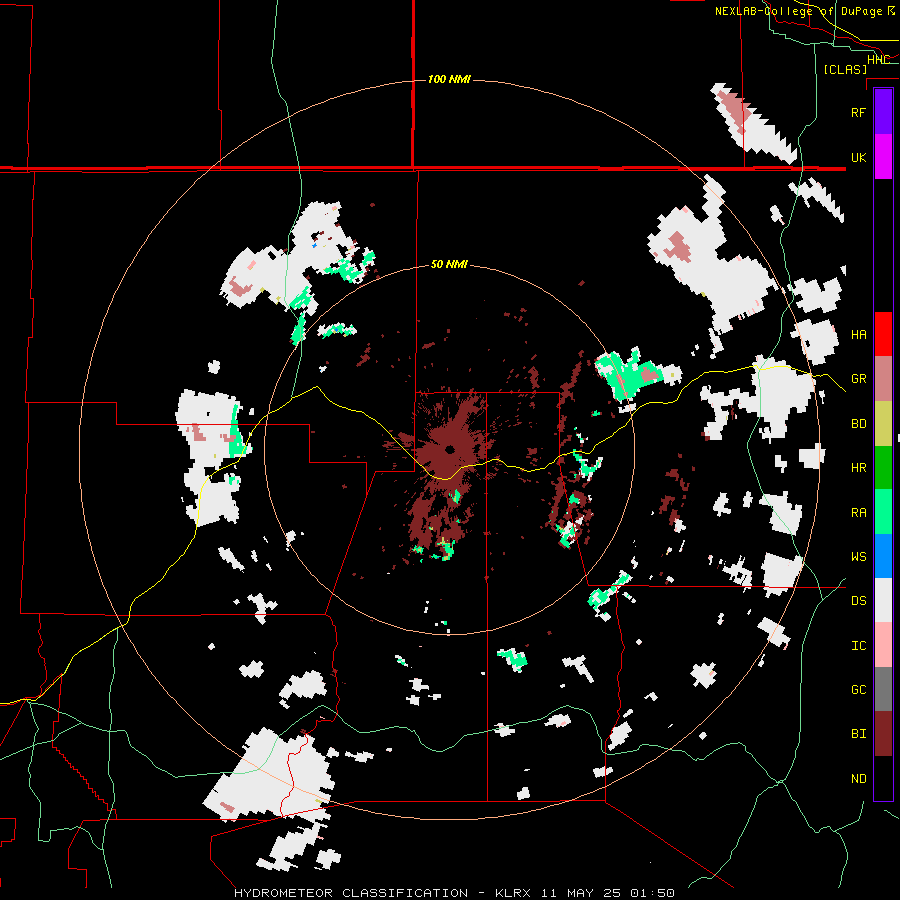Select the GR dusty-pink legend swatch
900x900 pixels.
[883, 379]
